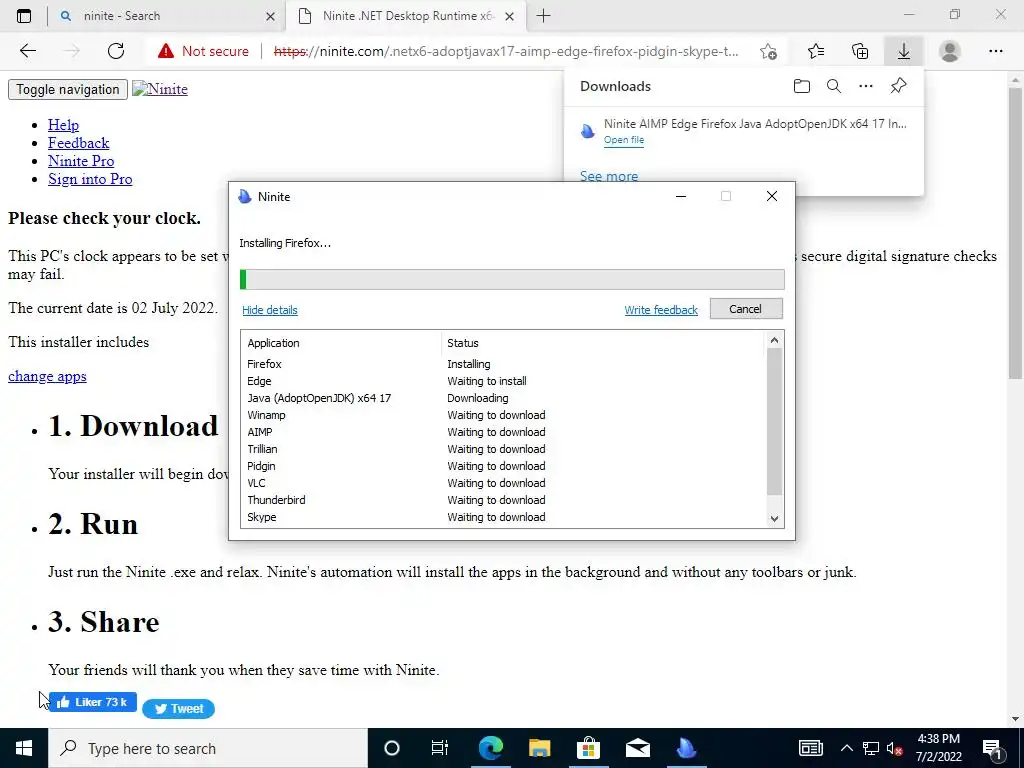Open the Ninite Pro link
The height and width of the screenshot is (768, 1024).
(81, 161)
